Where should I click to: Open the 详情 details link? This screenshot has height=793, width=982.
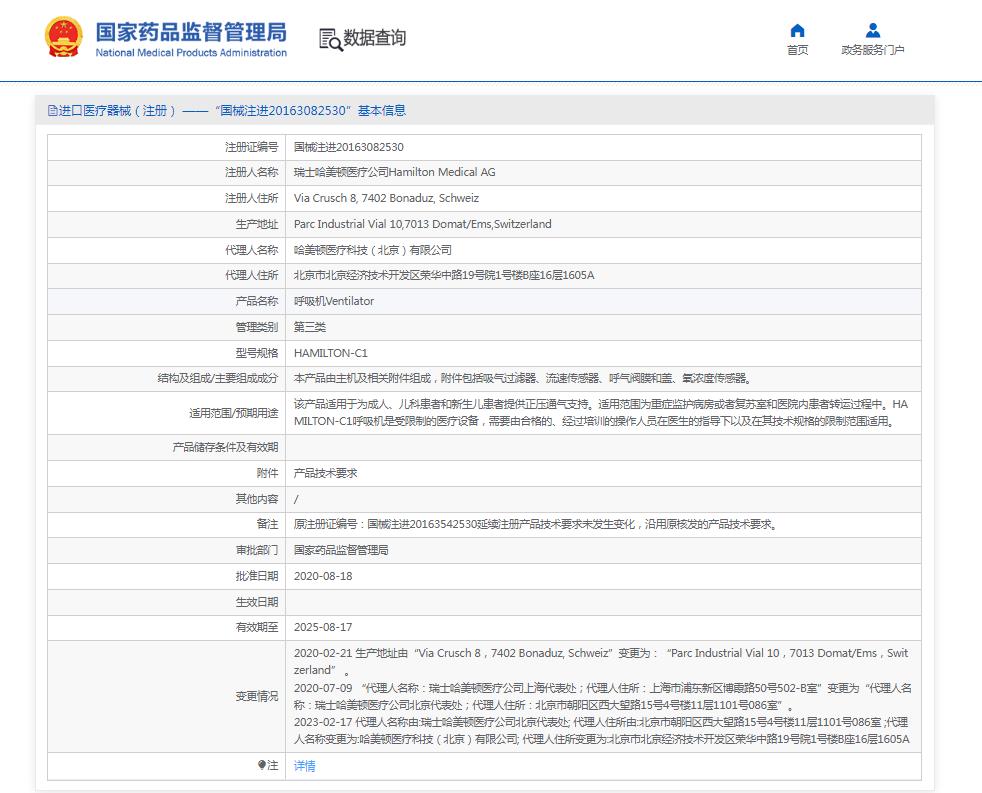tap(304, 765)
